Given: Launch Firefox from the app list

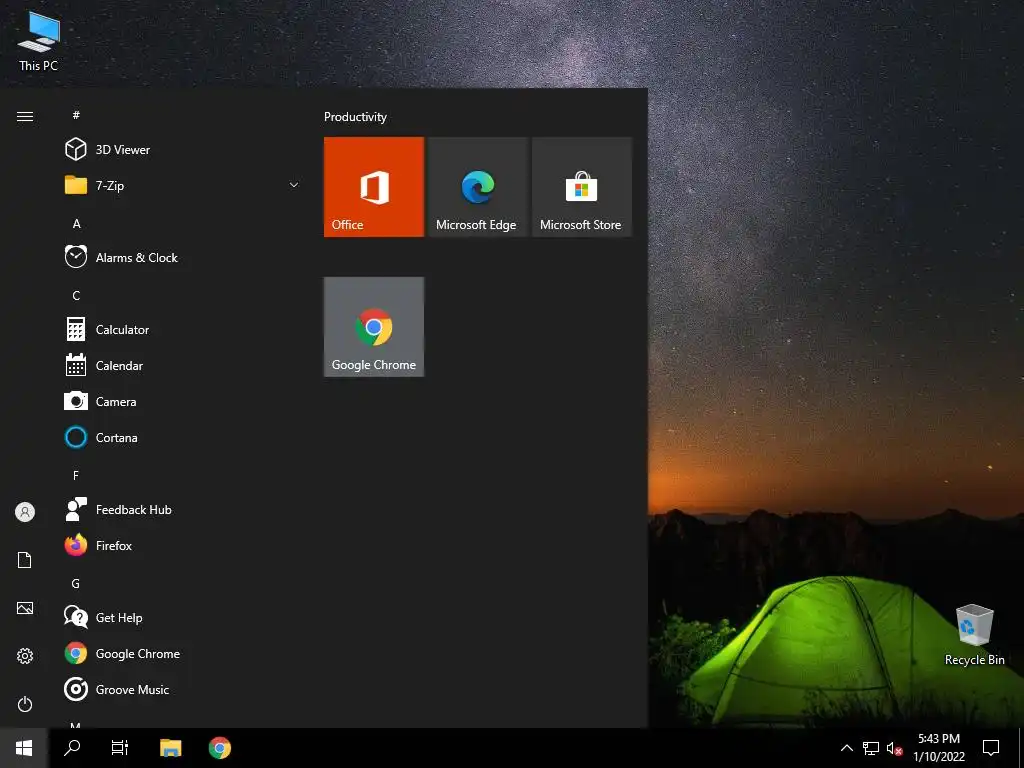Looking at the screenshot, I should tap(183, 545).
